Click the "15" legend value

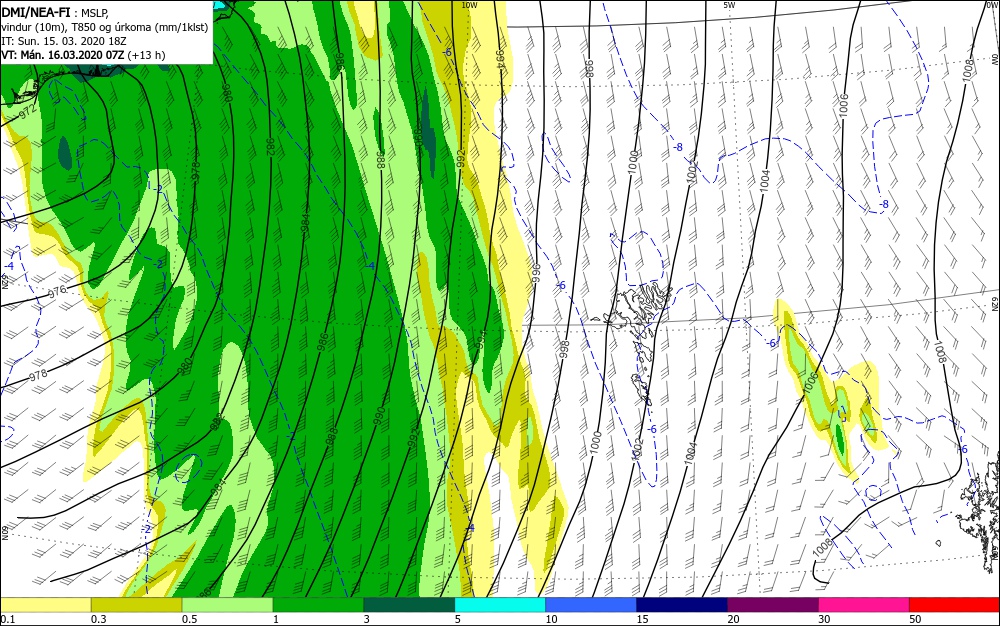tap(642, 619)
